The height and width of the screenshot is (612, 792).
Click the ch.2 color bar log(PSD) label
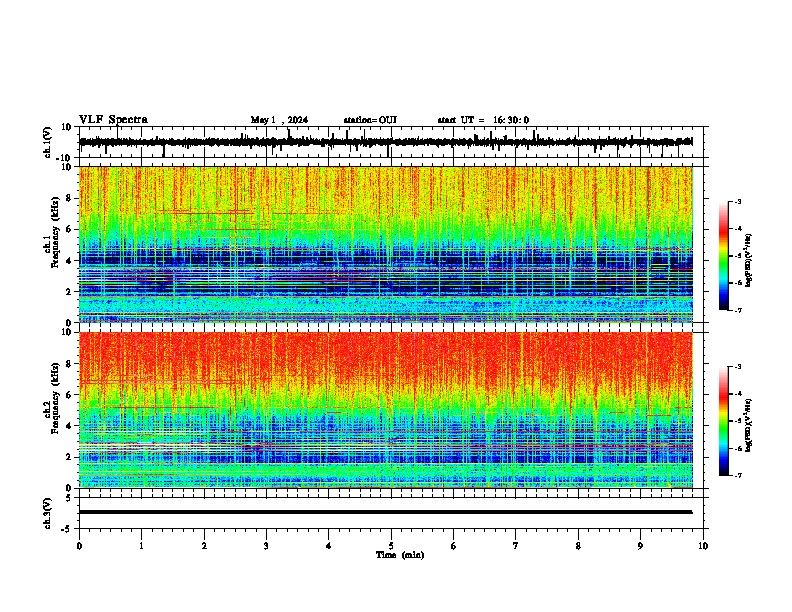749,425
